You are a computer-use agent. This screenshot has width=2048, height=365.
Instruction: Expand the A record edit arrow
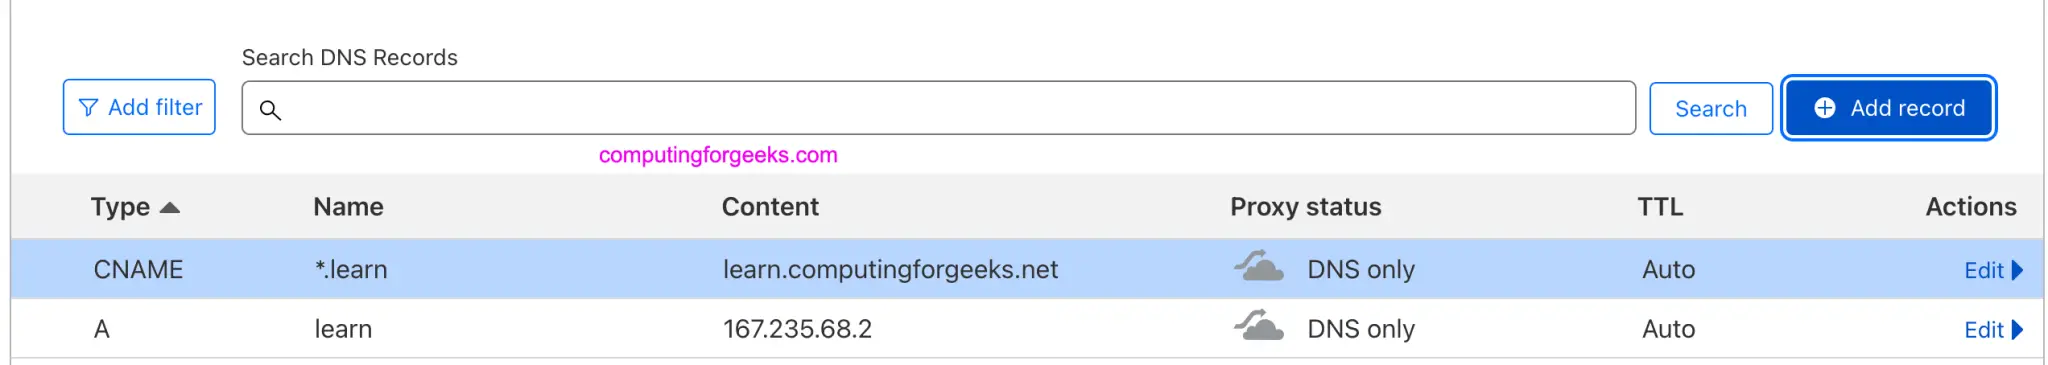coord(2017,330)
